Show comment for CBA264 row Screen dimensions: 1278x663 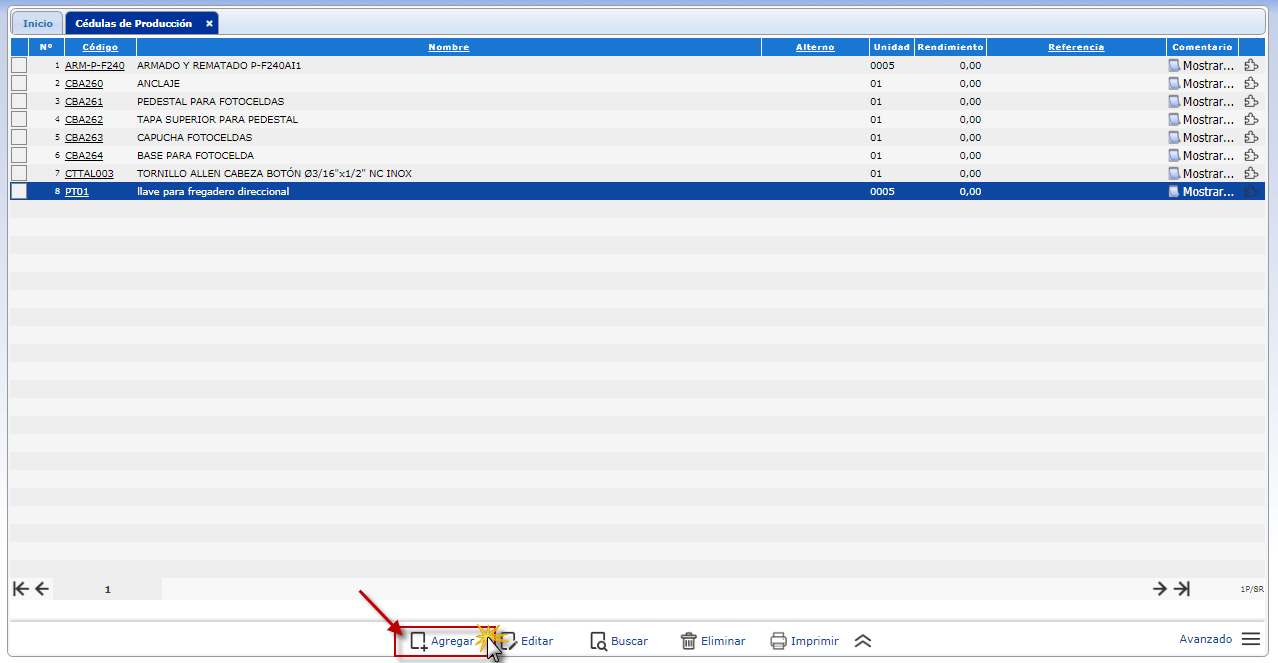pos(1201,155)
